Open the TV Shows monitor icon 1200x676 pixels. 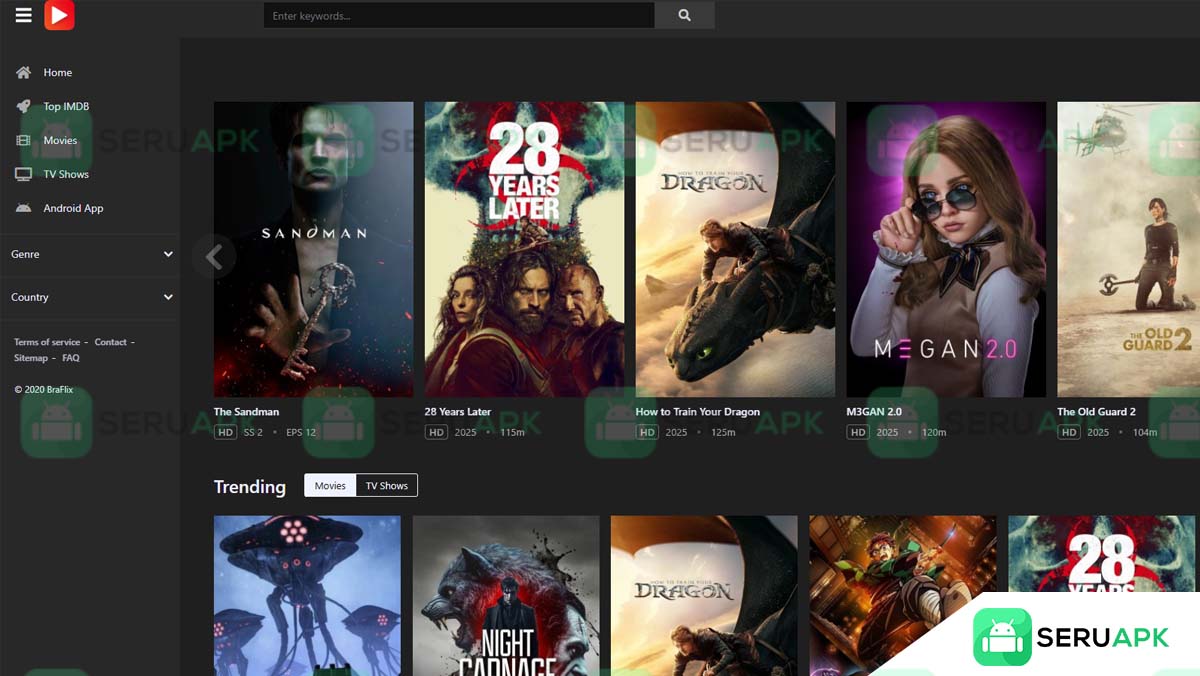pos(23,174)
